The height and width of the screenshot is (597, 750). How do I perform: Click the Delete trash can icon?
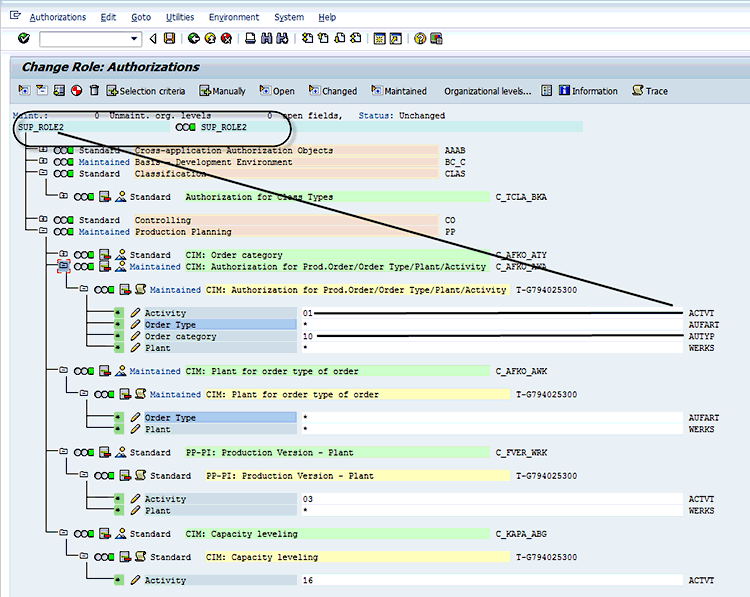click(x=94, y=90)
